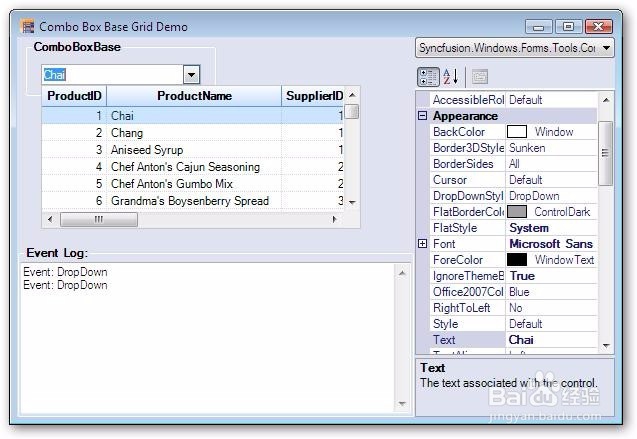Image resolution: width=637 pixels, height=439 pixels.
Task: Minimize the Combo Box Base Grid Demo window
Action: click(539, 27)
